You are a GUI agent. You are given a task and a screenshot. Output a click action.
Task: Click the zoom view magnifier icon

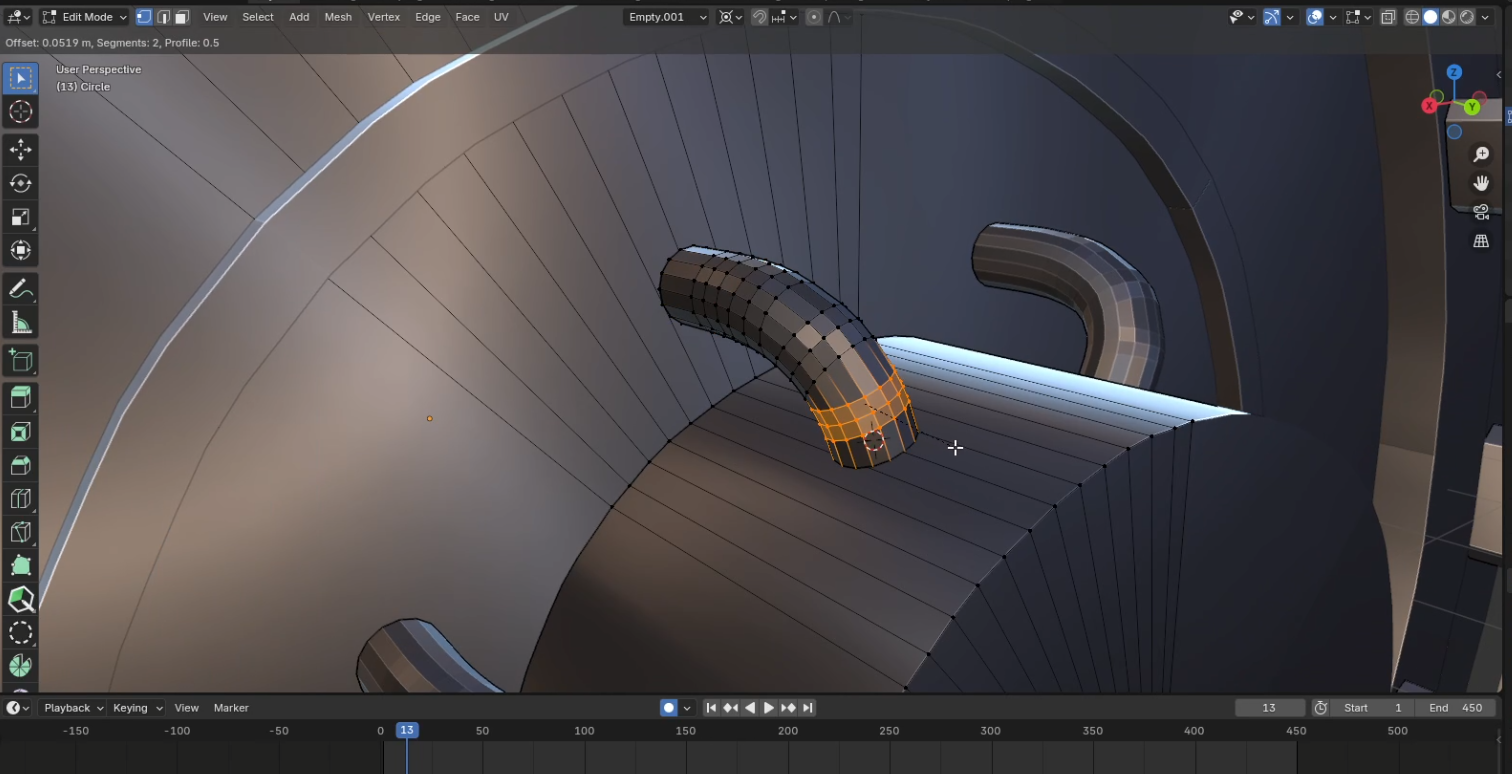(1481, 155)
